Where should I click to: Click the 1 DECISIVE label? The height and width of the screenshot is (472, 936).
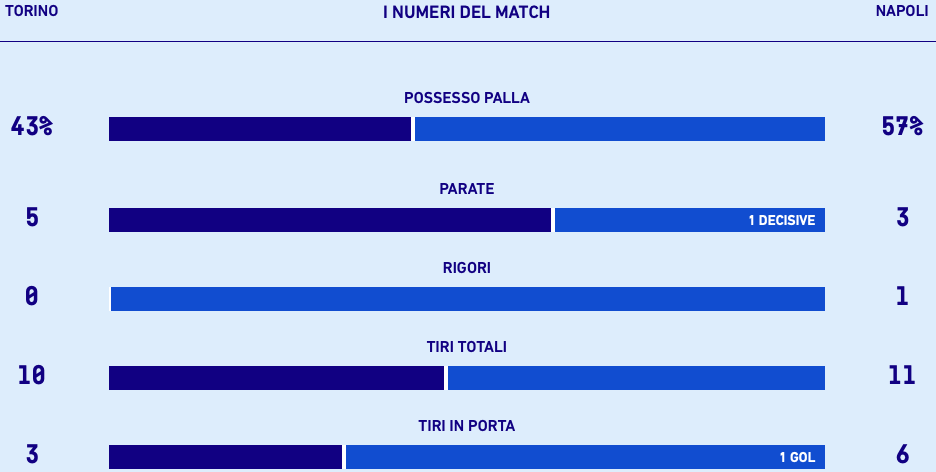tap(781, 221)
